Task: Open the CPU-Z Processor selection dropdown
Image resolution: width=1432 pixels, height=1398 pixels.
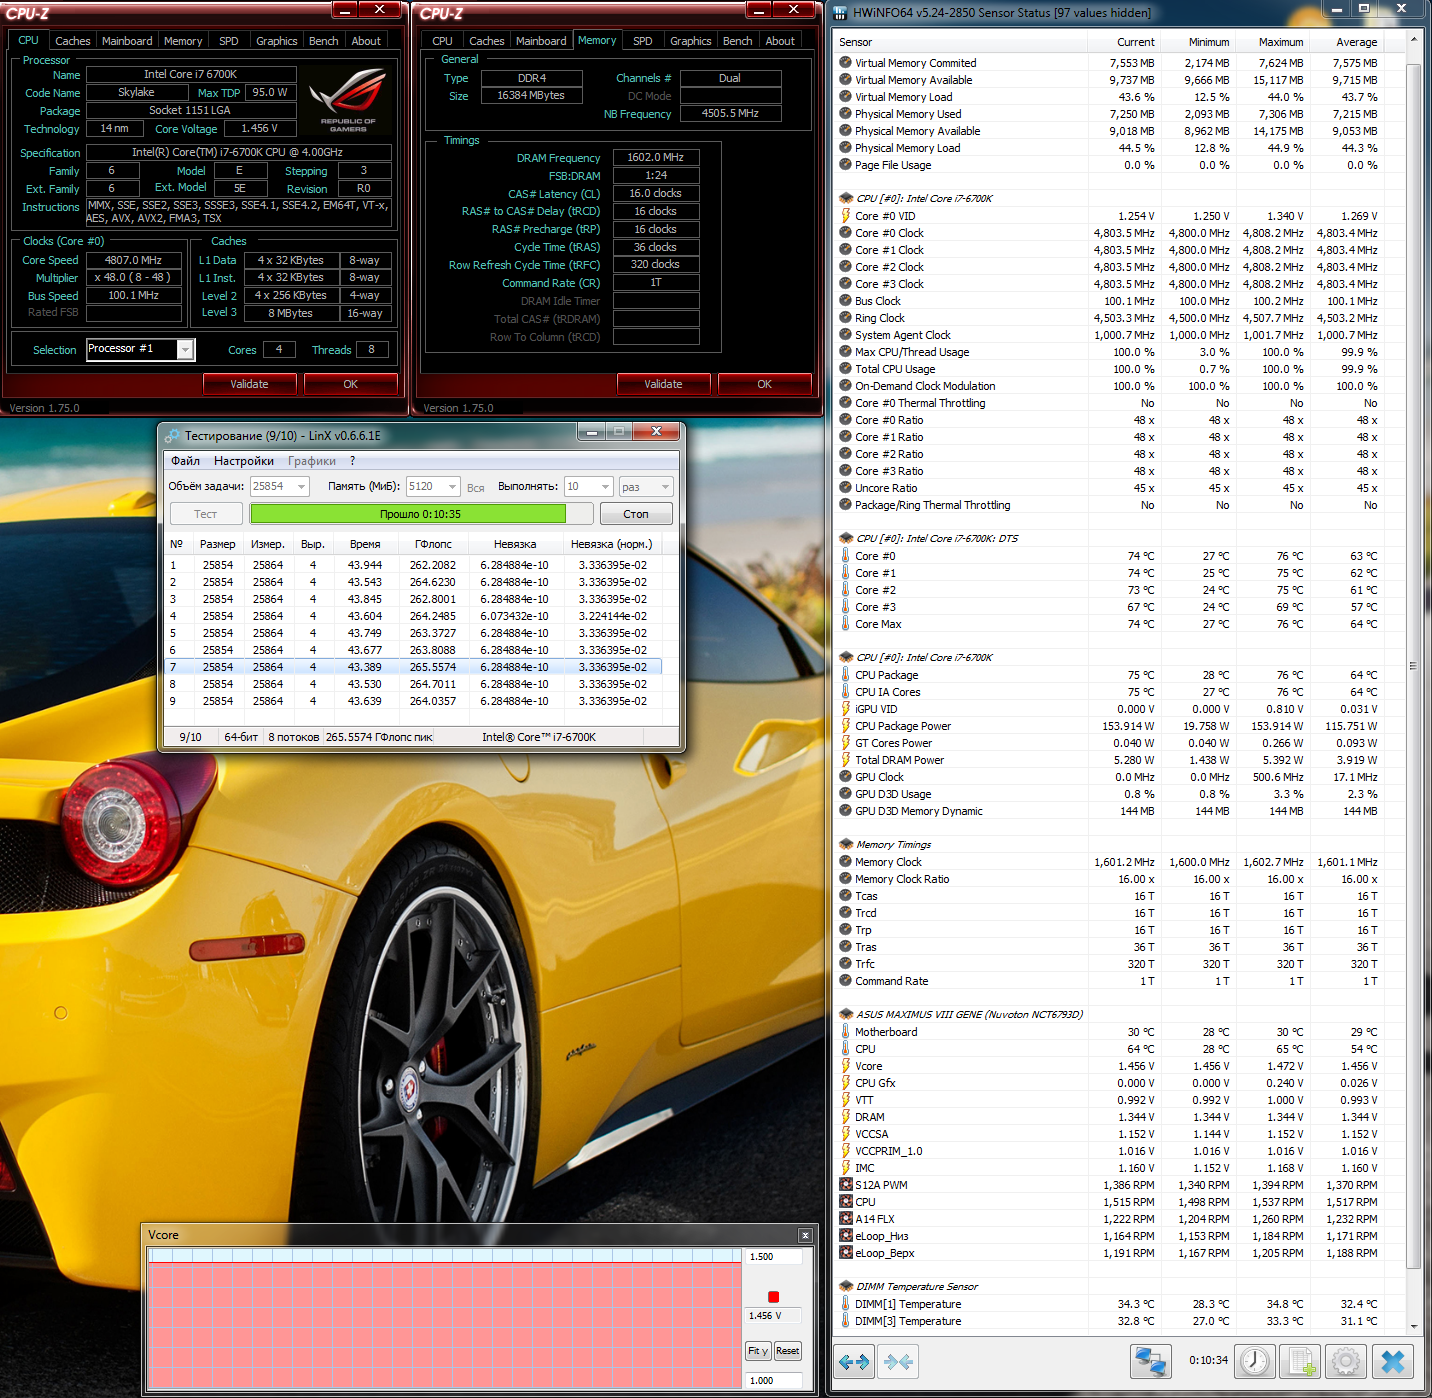Action: tap(185, 349)
